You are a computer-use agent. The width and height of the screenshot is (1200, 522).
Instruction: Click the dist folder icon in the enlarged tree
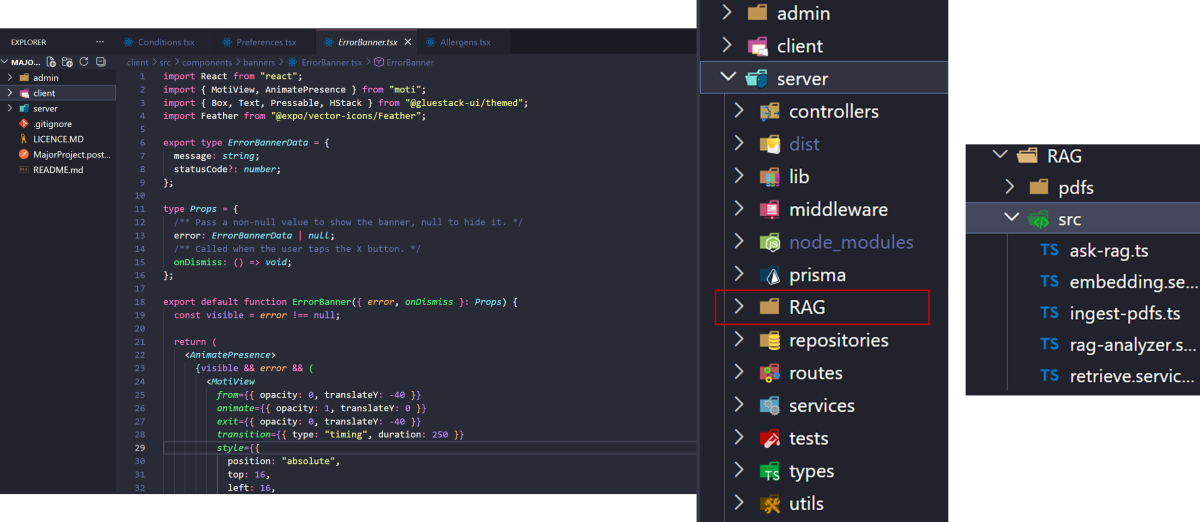[x=770, y=144]
